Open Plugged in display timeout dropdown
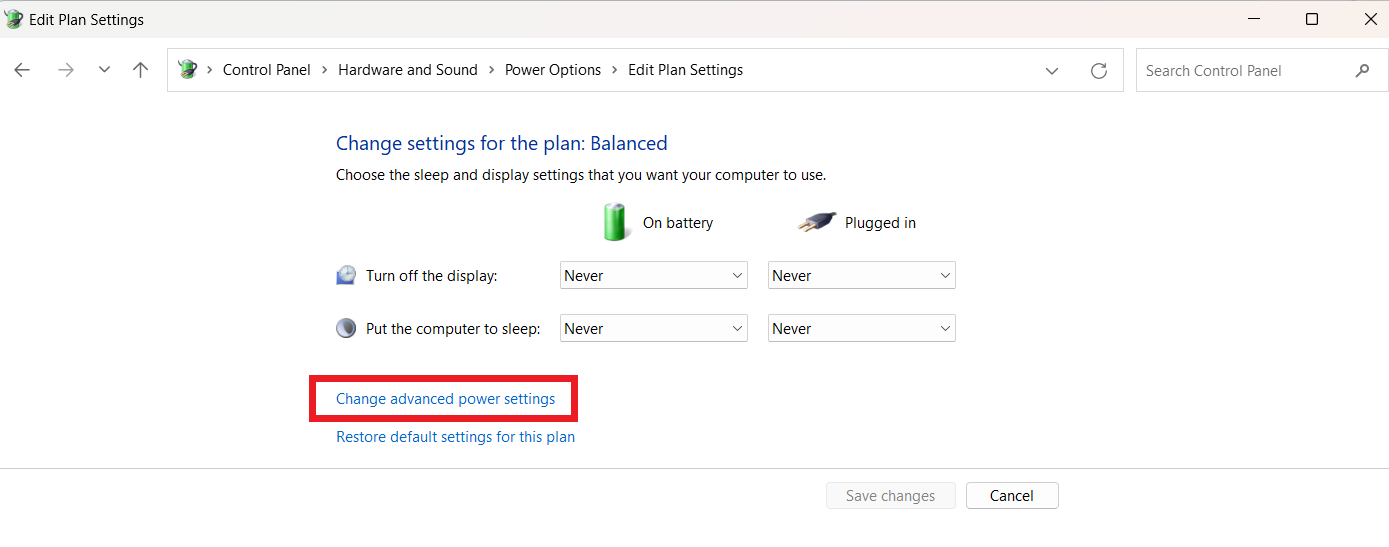Image resolution: width=1389 pixels, height=547 pixels. [861, 275]
